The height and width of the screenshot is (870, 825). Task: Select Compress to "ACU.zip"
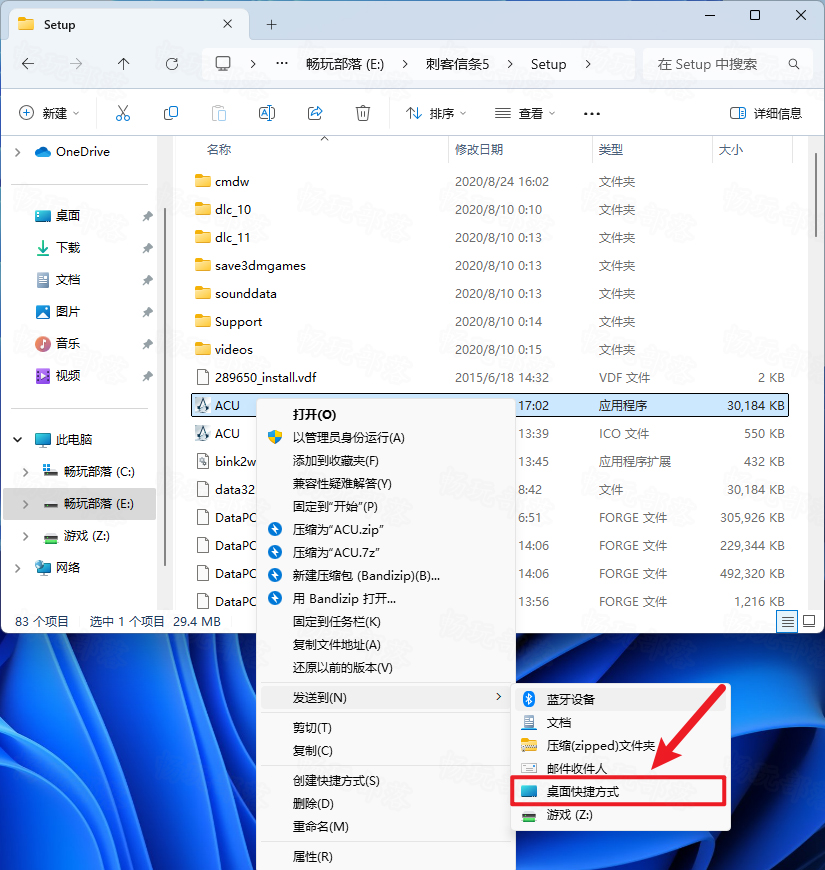(x=386, y=529)
